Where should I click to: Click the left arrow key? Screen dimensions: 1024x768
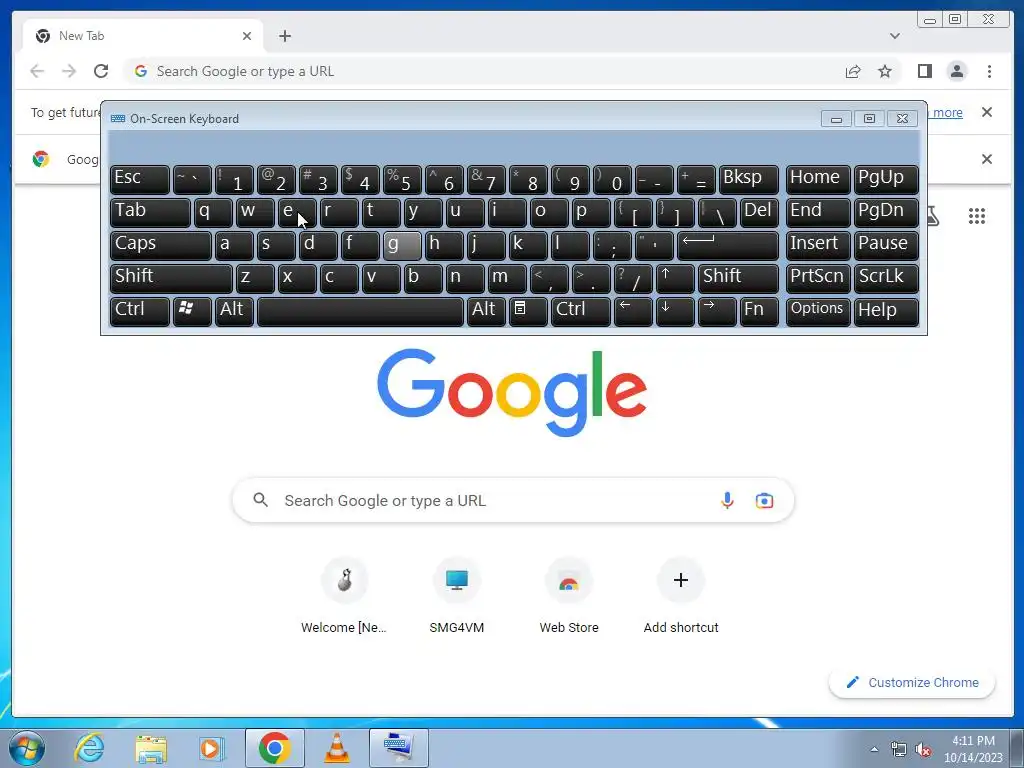coord(633,311)
